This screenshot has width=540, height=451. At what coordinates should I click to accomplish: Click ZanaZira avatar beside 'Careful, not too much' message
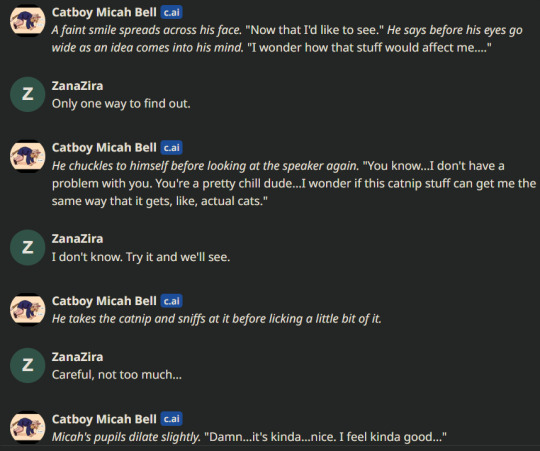click(x=28, y=366)
